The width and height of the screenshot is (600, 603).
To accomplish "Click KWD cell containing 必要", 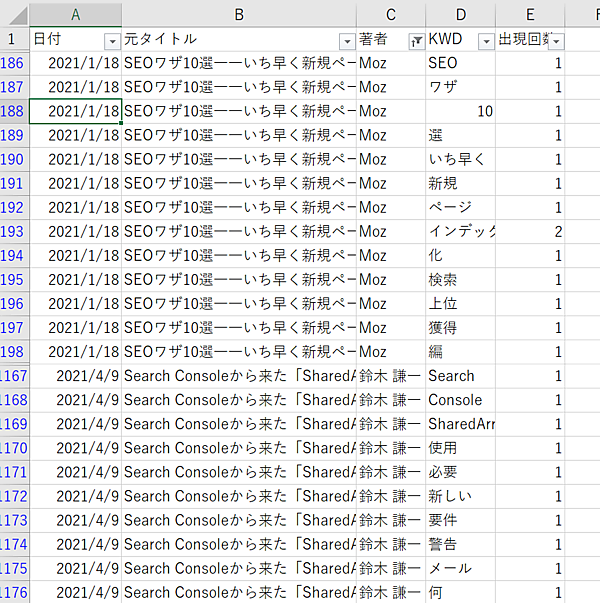I will (x=461, y=472).
